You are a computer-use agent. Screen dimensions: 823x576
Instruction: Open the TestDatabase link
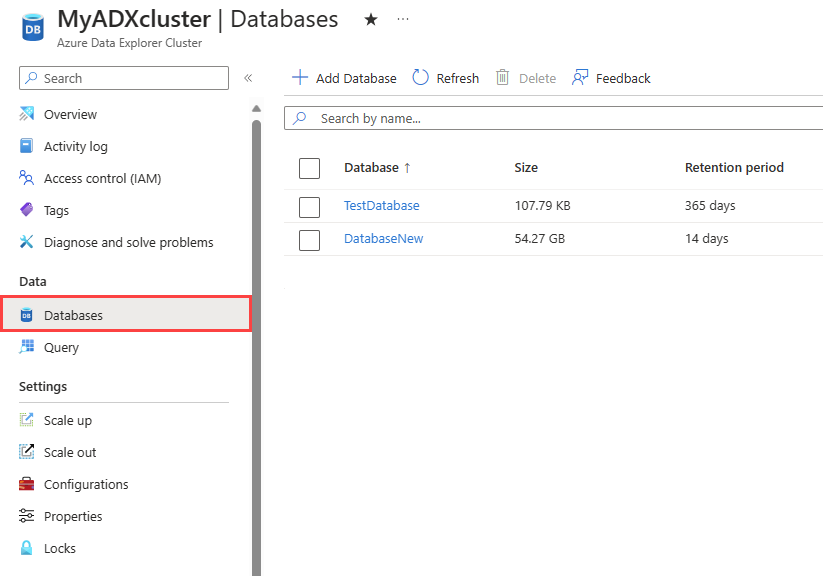381,204
